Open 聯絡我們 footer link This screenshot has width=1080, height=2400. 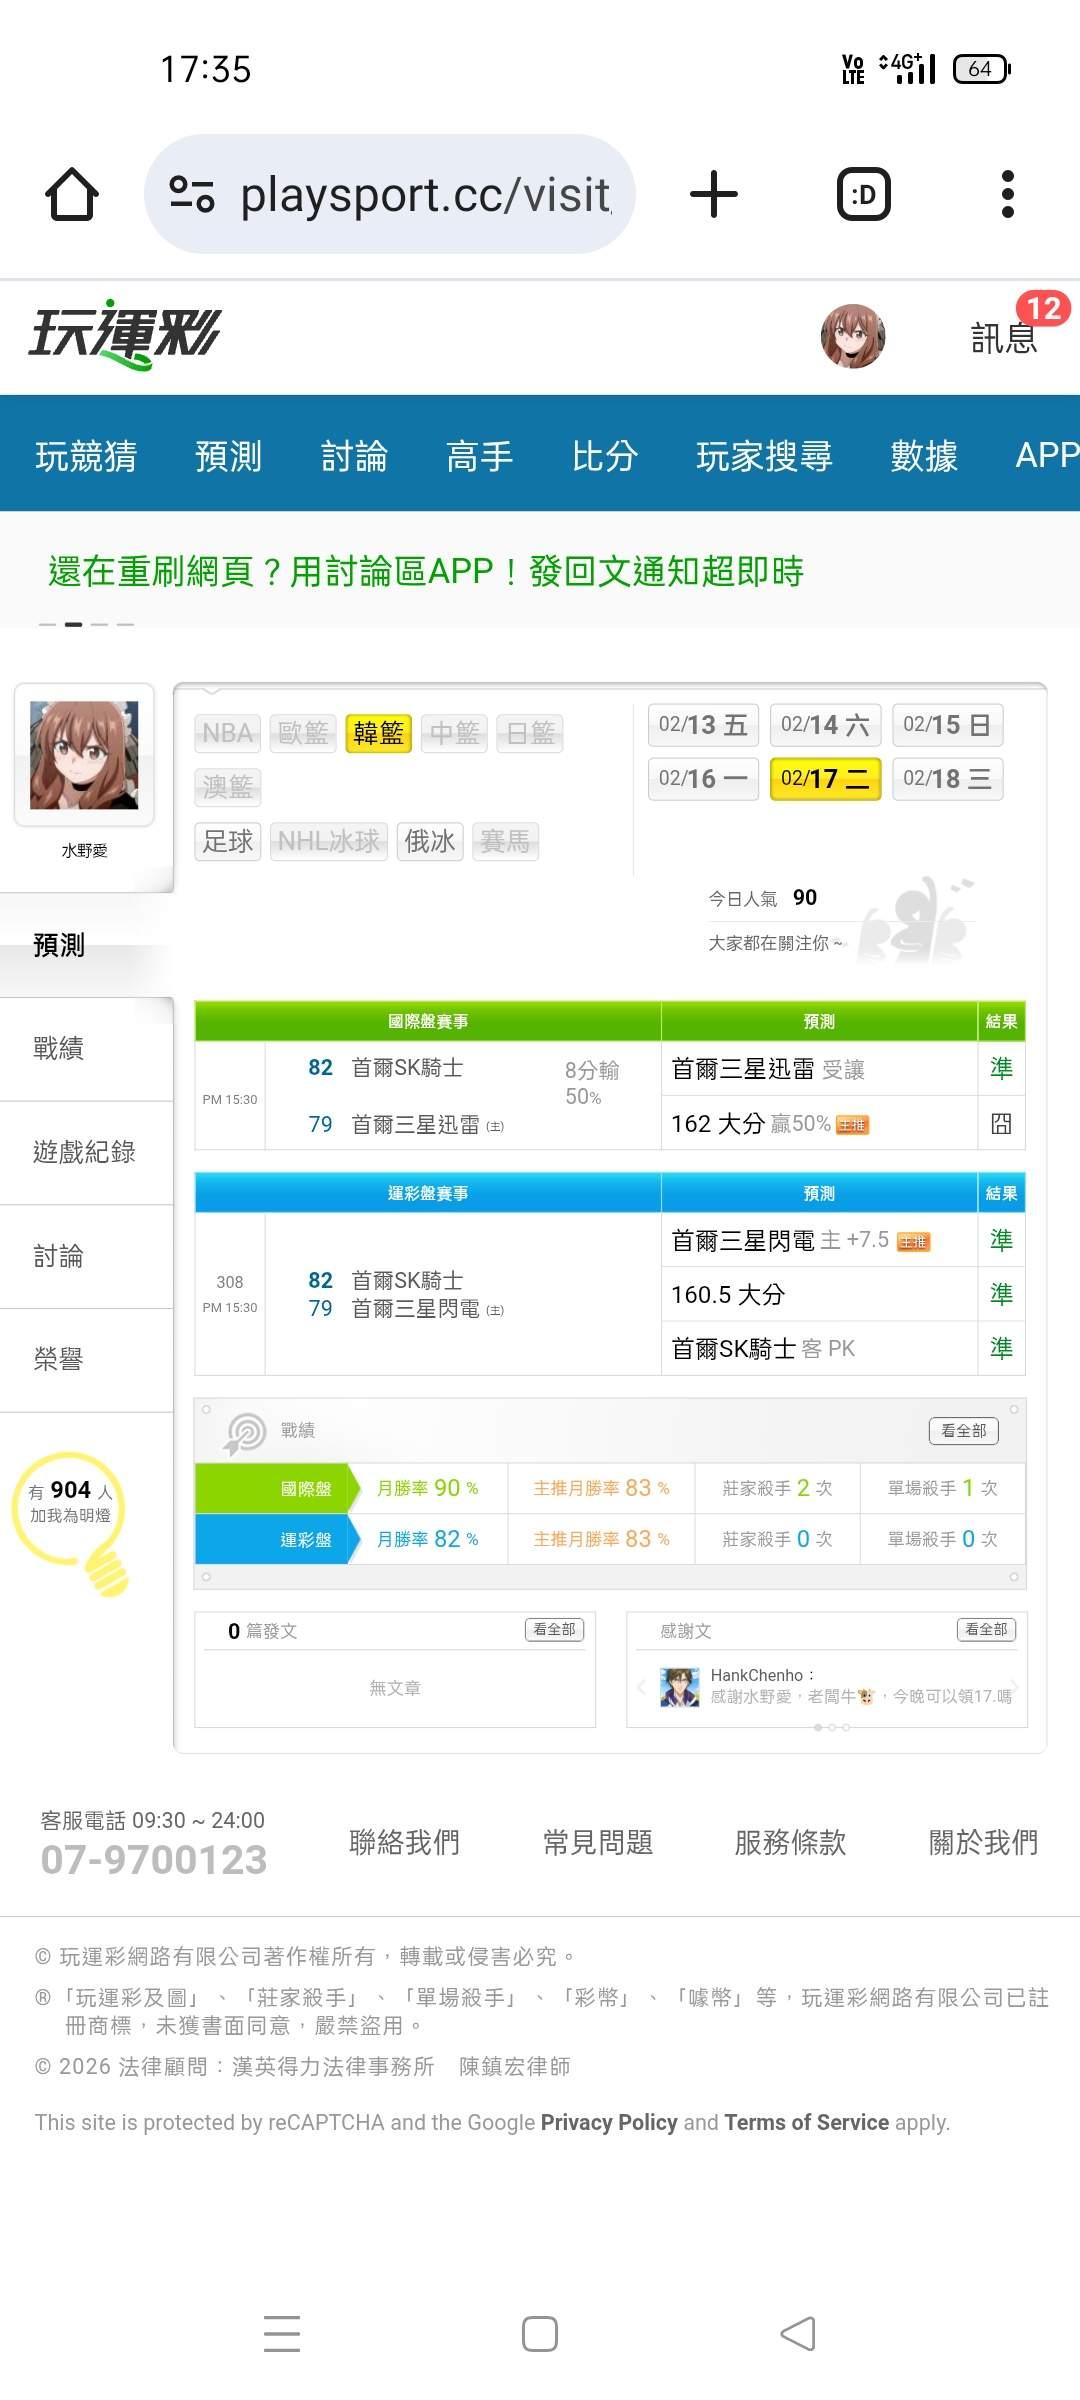pyautogui.click(x=405, y=1842)
